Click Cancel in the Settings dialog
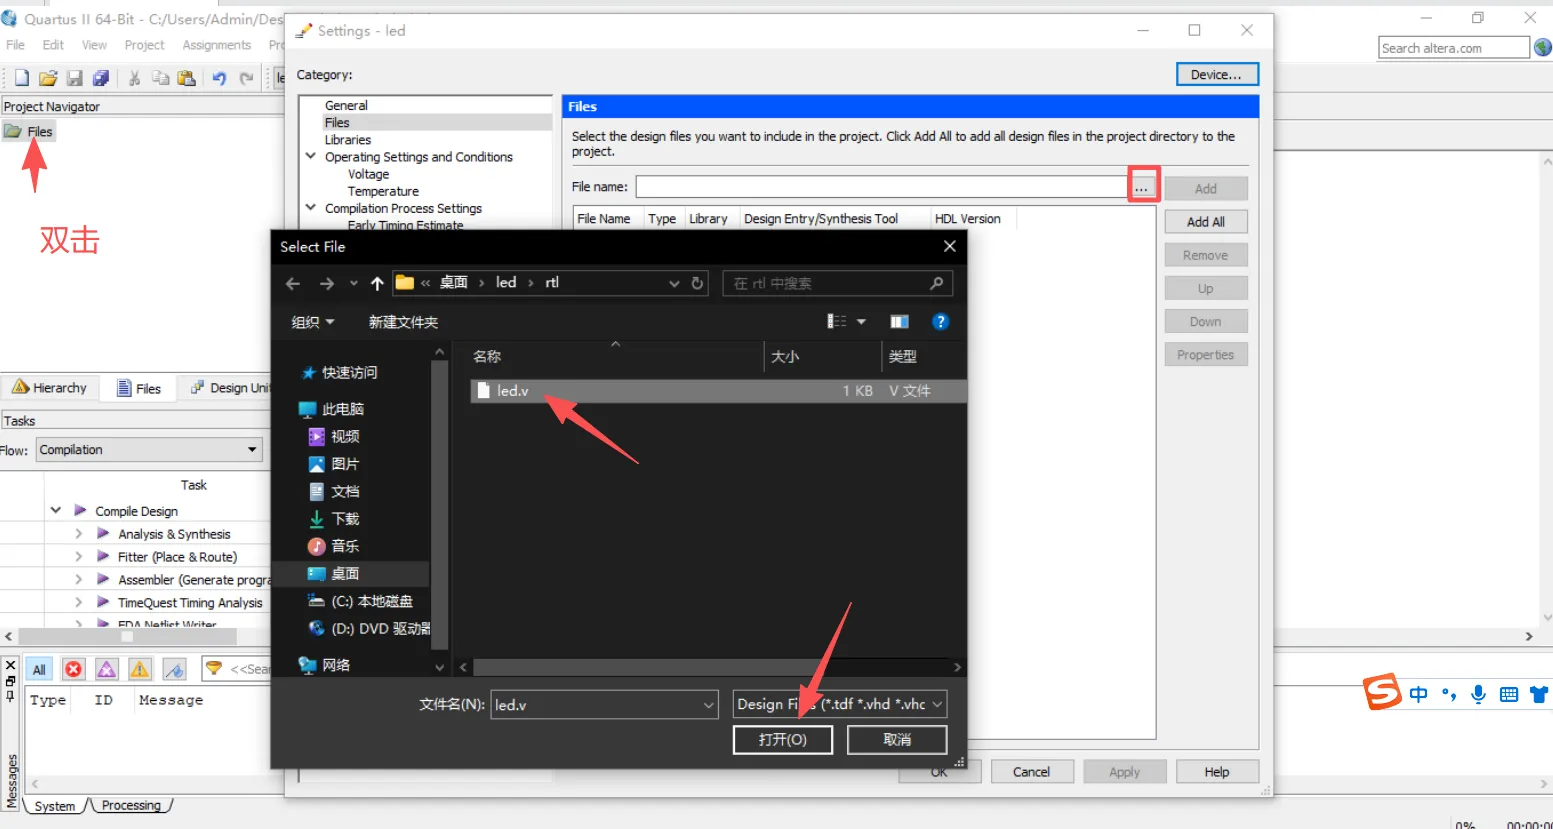Viewport: 1553px width, 829px height. pyautogui.click(x=1031, y=772)
